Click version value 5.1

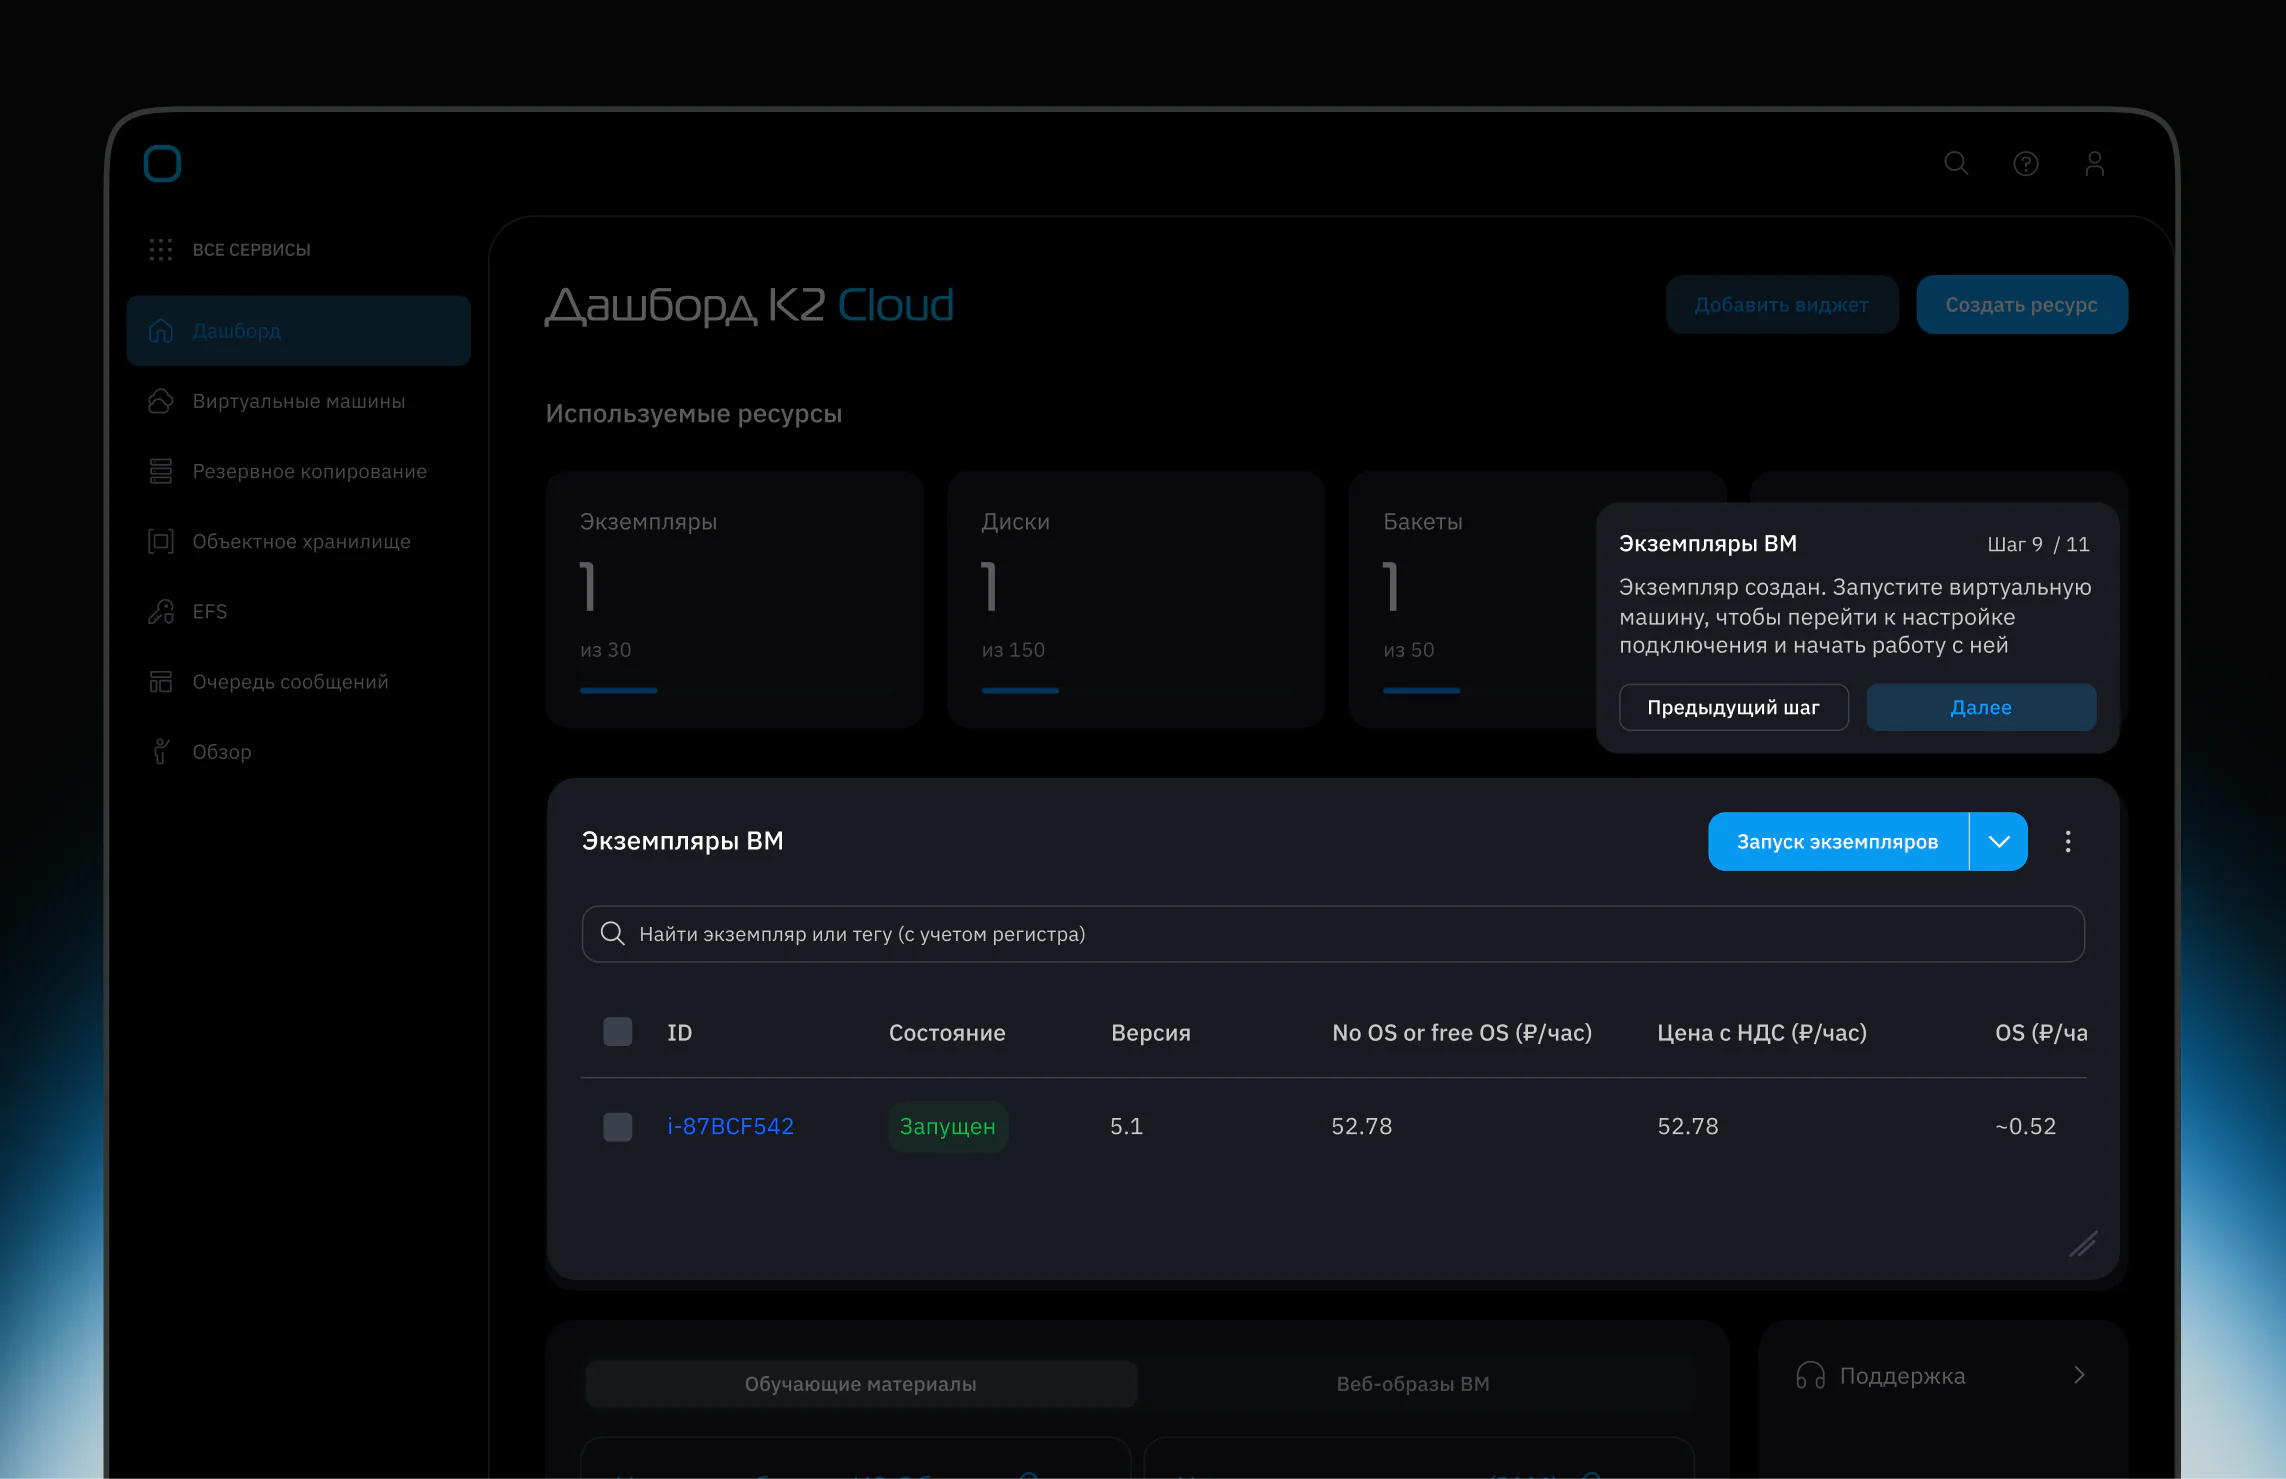pyautogui.click(x=1126, y=1126)
